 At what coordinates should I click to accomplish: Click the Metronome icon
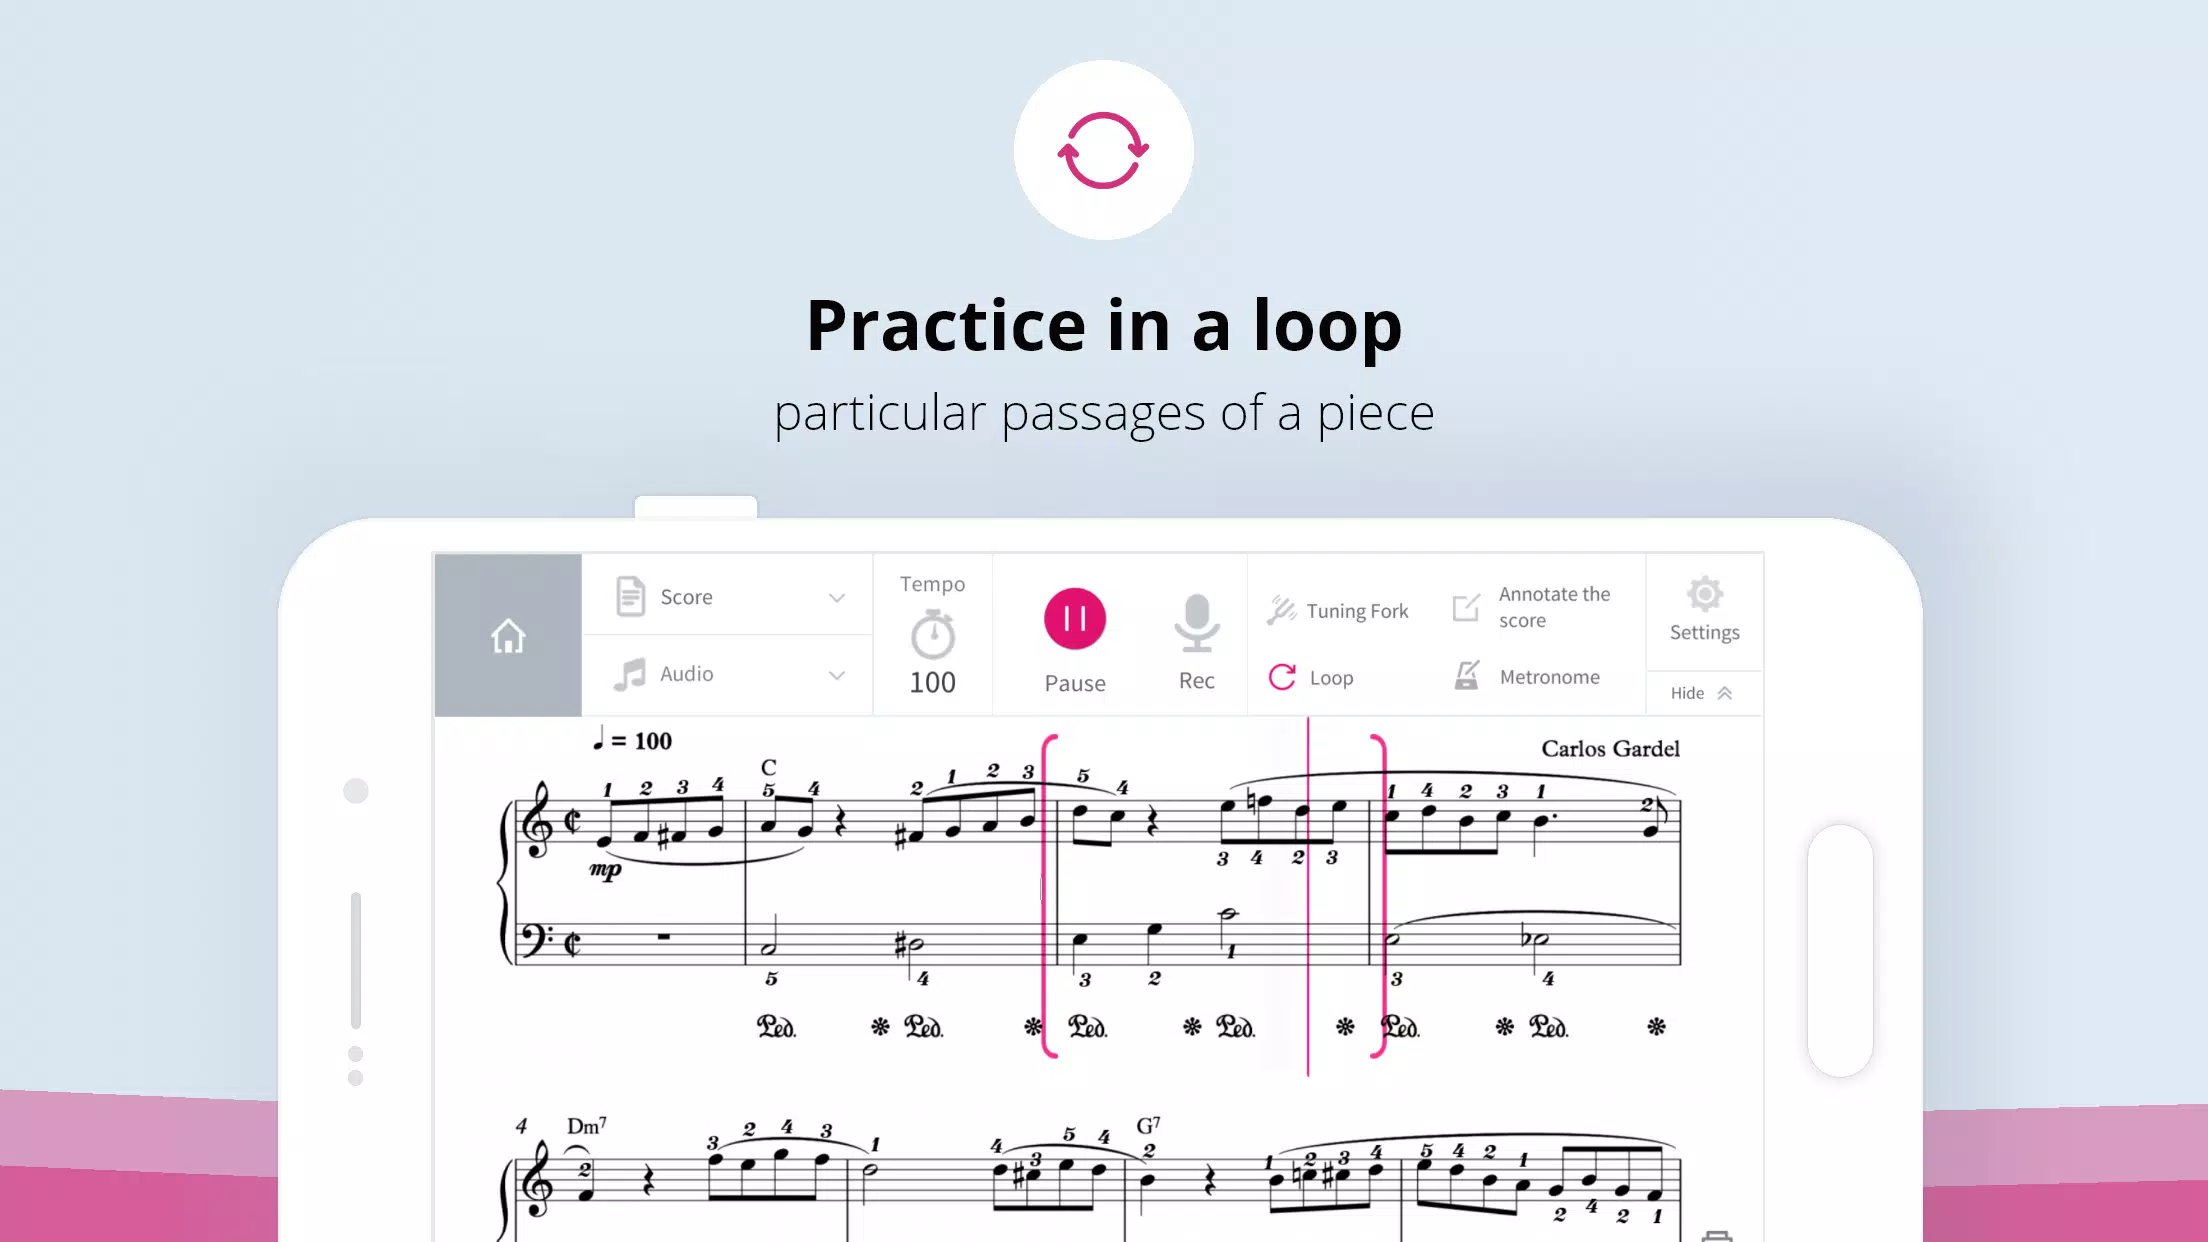[x=1463, y=675]
